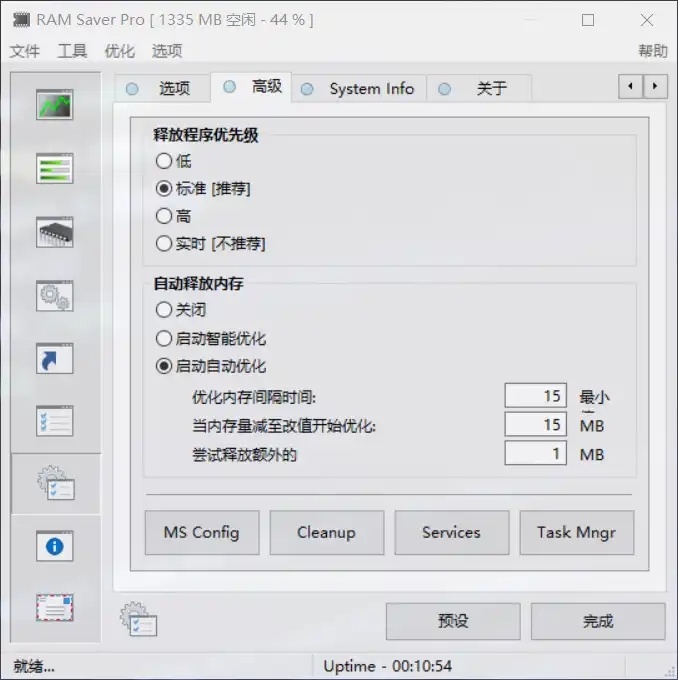Open the gears system tools sidebar icon
The image size is (678, 680).
(x=55, y=296)
